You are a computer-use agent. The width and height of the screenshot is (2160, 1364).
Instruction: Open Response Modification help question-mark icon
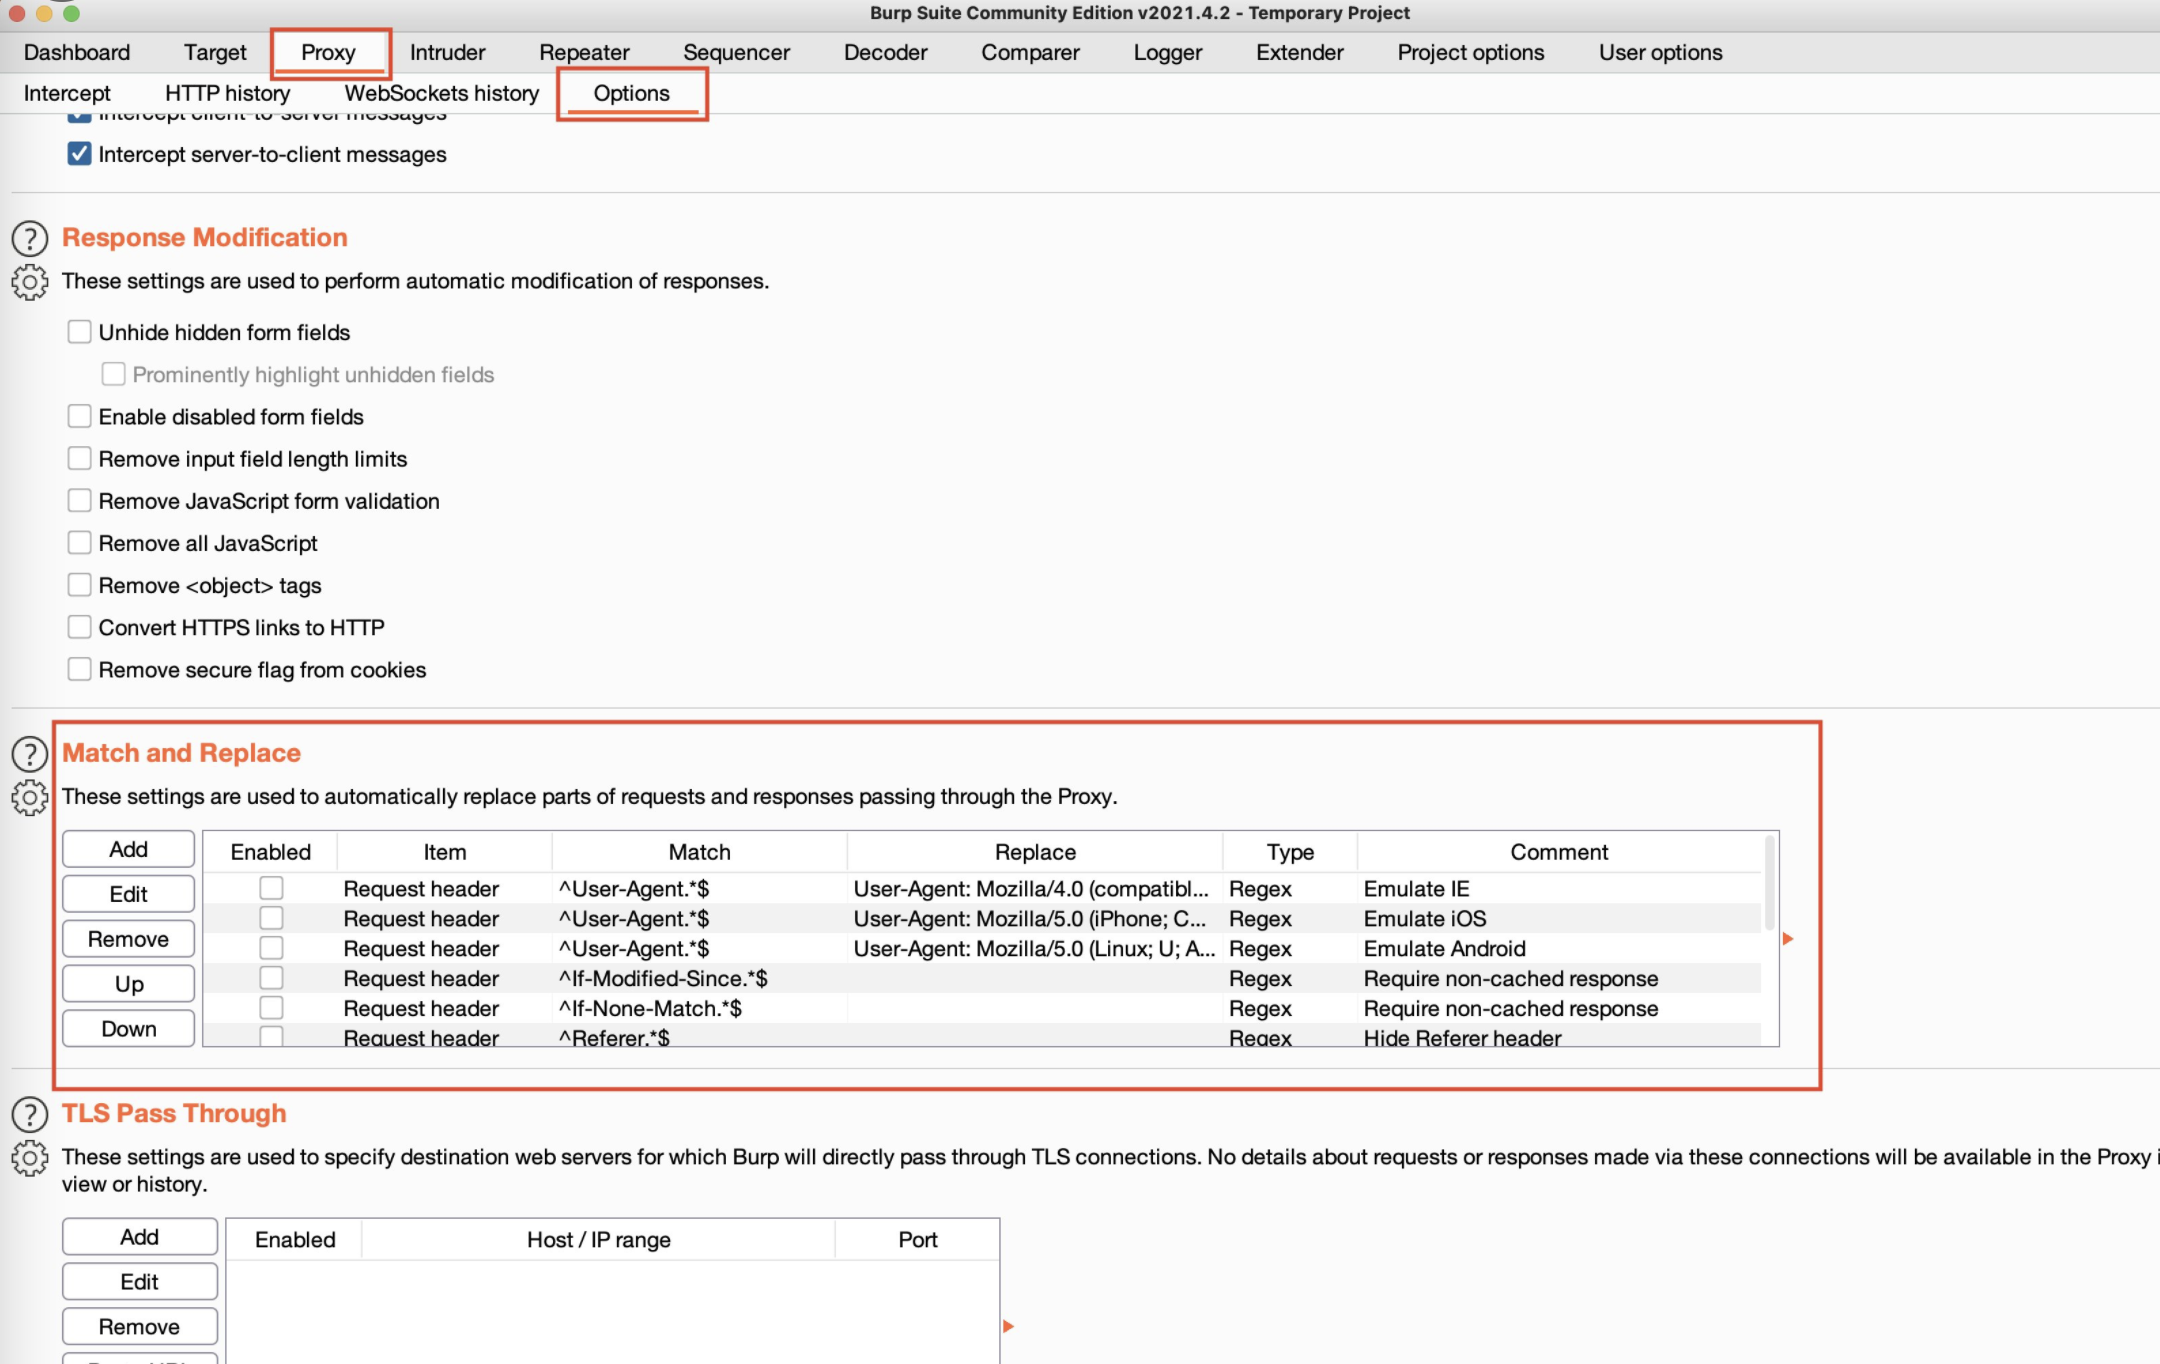(x=30, y=238)
